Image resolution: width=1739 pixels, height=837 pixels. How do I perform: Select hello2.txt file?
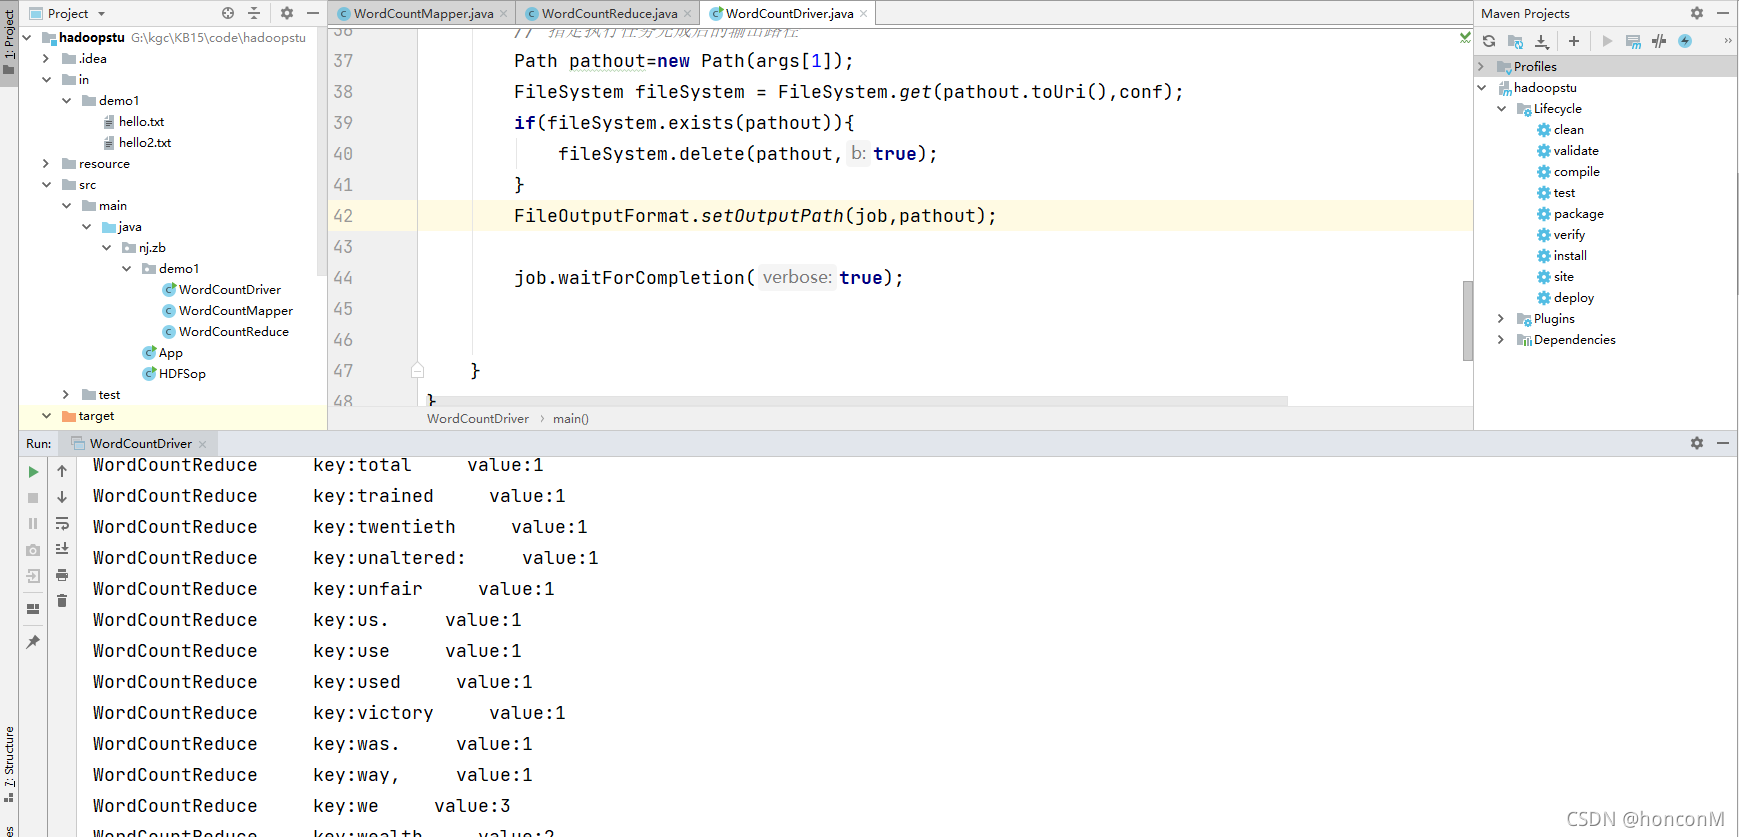click(137, 142)
